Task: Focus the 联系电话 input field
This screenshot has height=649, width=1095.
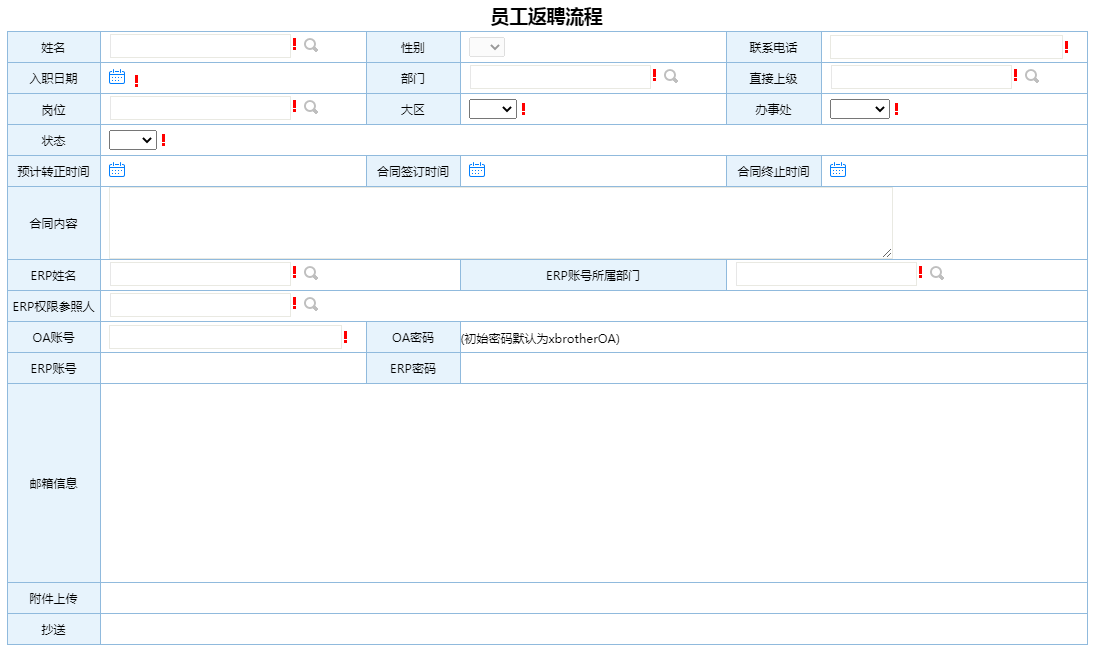Action: (945, 47)
